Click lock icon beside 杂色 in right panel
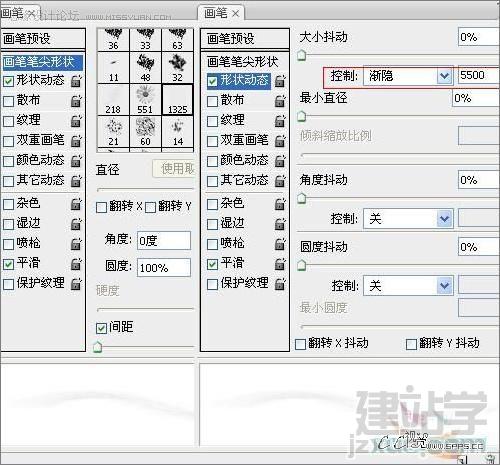500x465 pixels. tap(280, 204)
